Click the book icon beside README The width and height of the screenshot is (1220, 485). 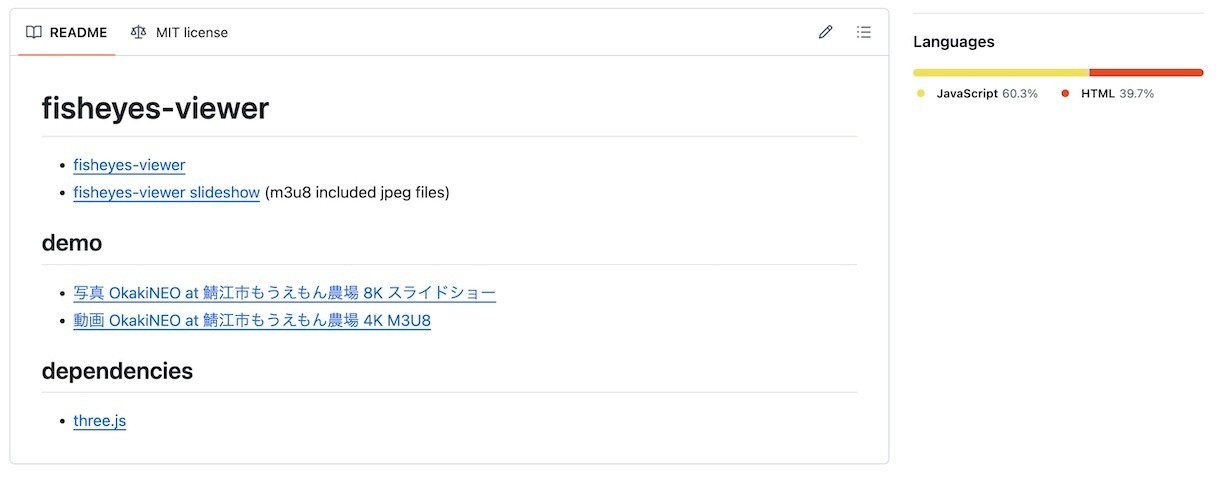pyautogui.click(x=34, y=32)
